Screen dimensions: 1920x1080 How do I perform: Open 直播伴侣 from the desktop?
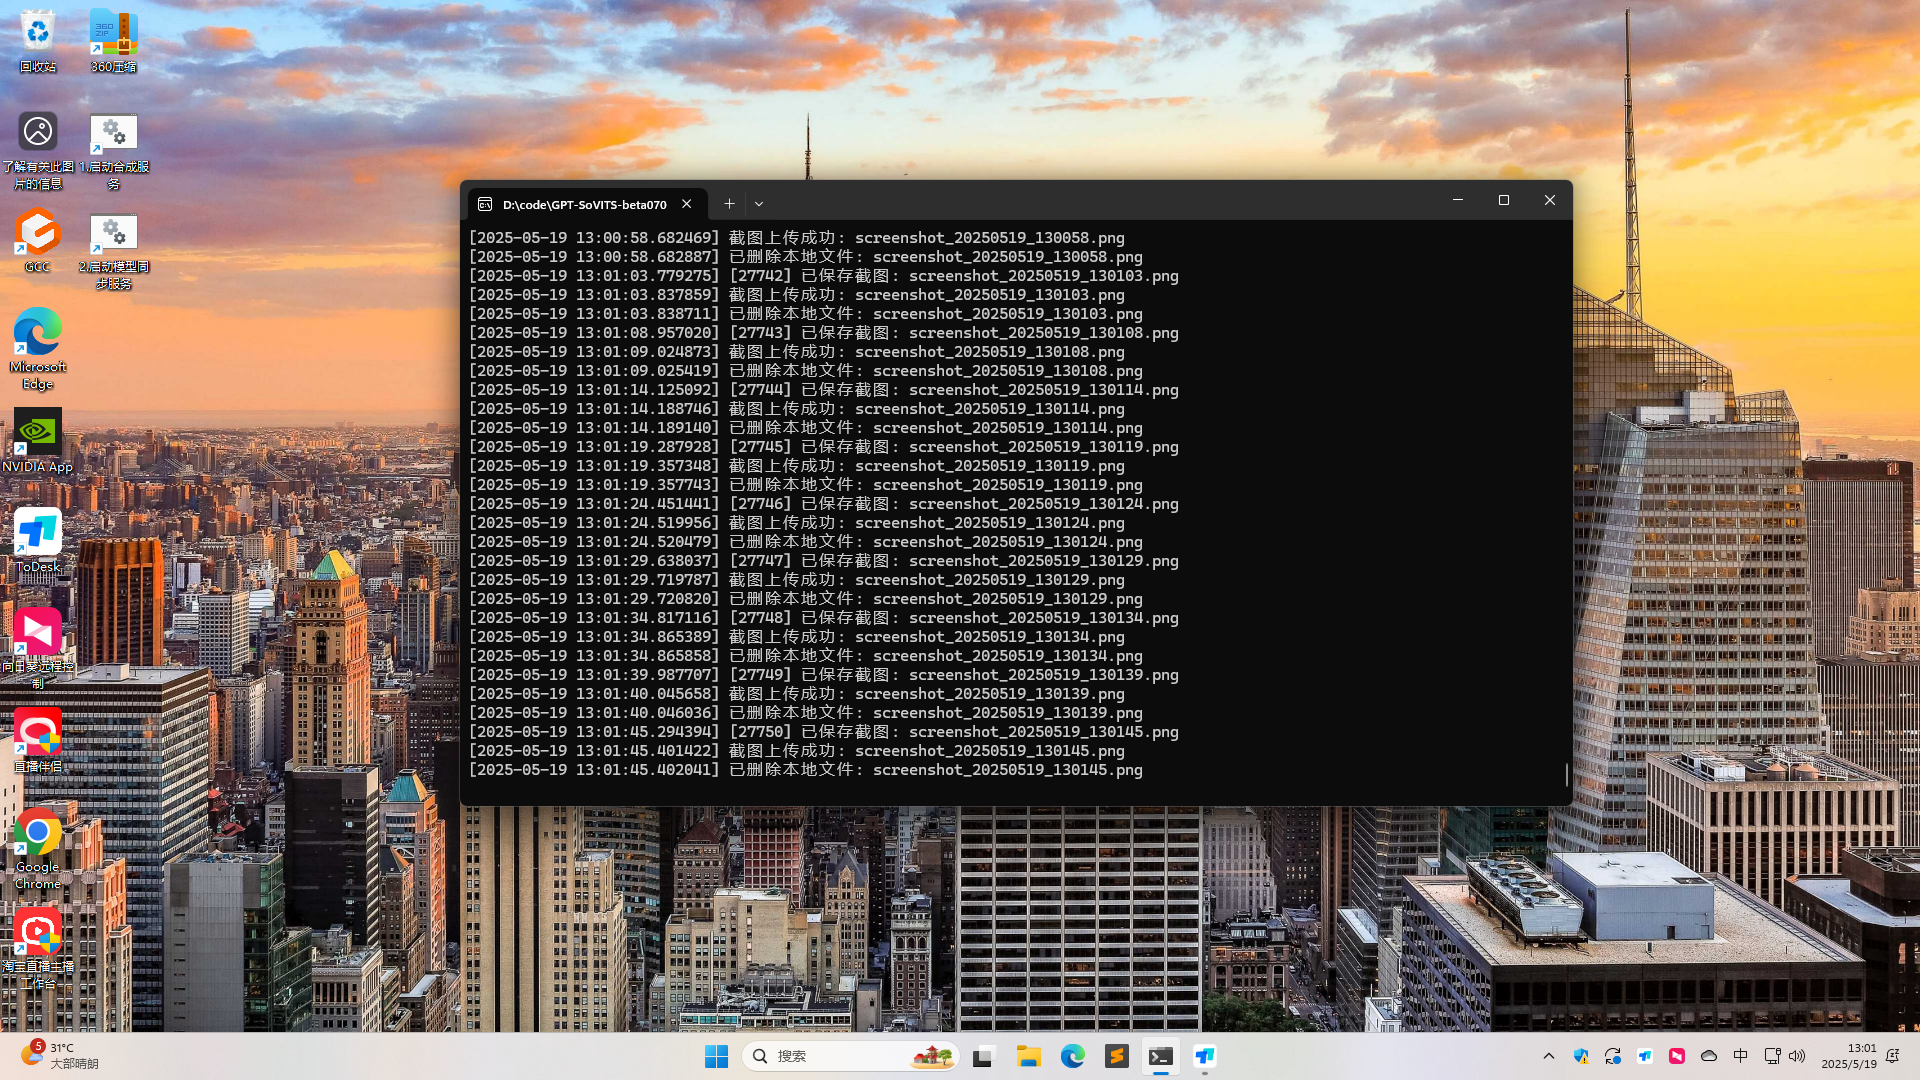(x=37, y=732)
